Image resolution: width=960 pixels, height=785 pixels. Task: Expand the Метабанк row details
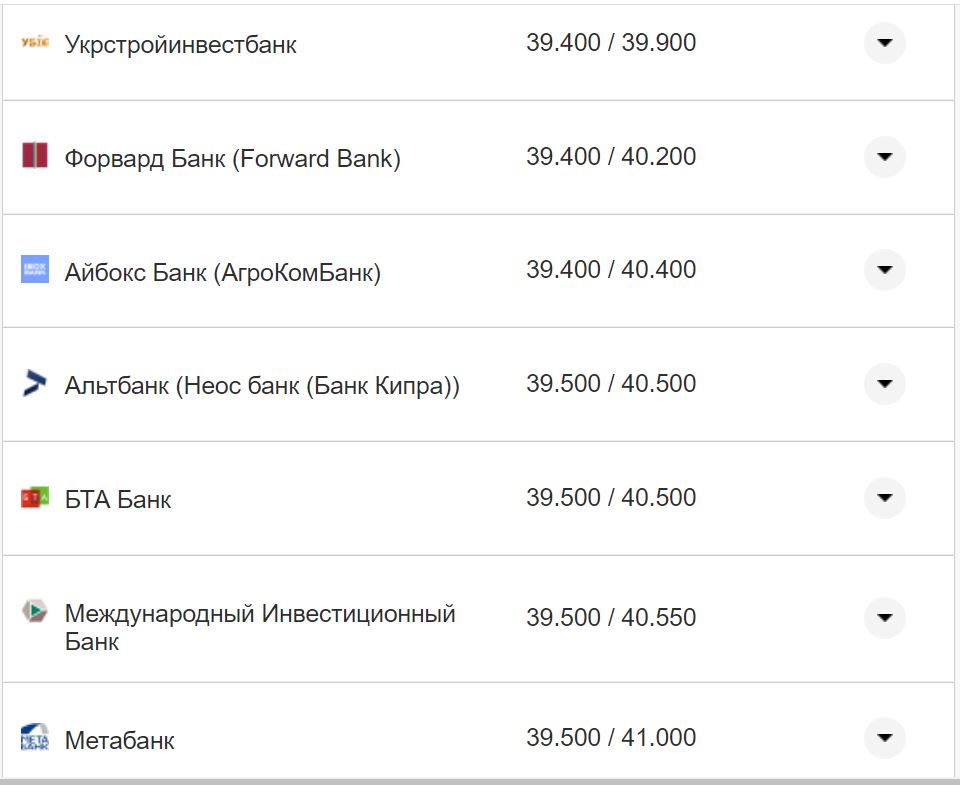[884, 740]
